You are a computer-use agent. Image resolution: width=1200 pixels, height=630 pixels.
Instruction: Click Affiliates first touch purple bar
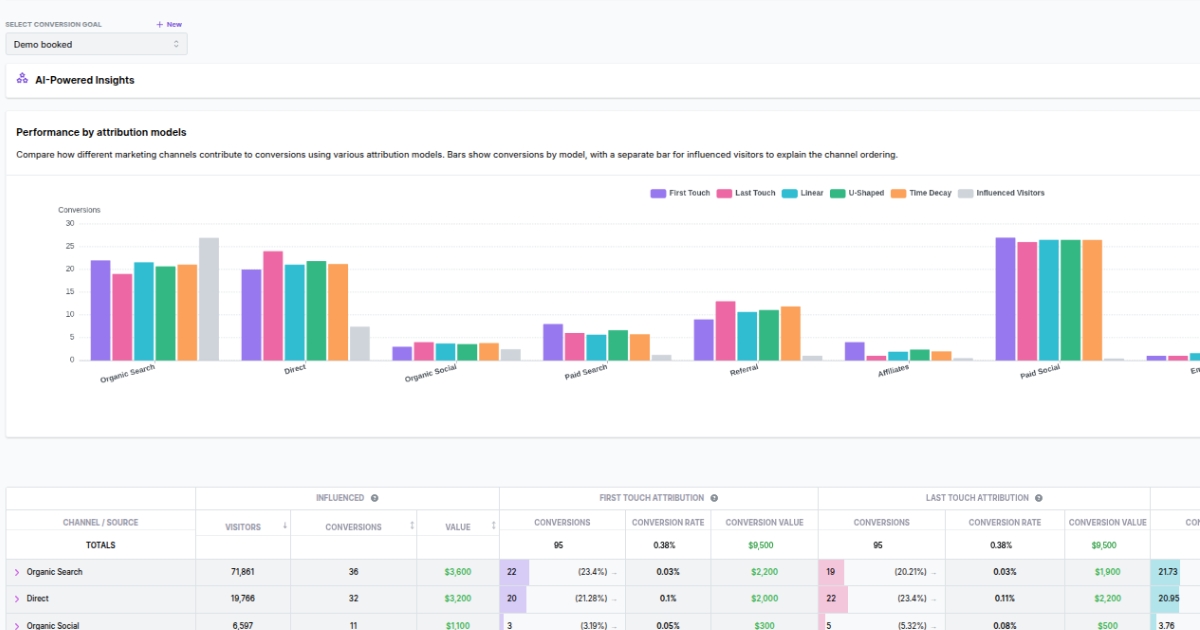click(854, 351)
